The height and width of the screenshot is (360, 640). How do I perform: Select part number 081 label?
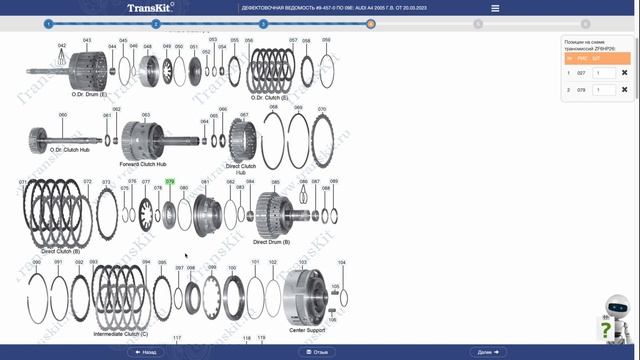coord(205,182)
